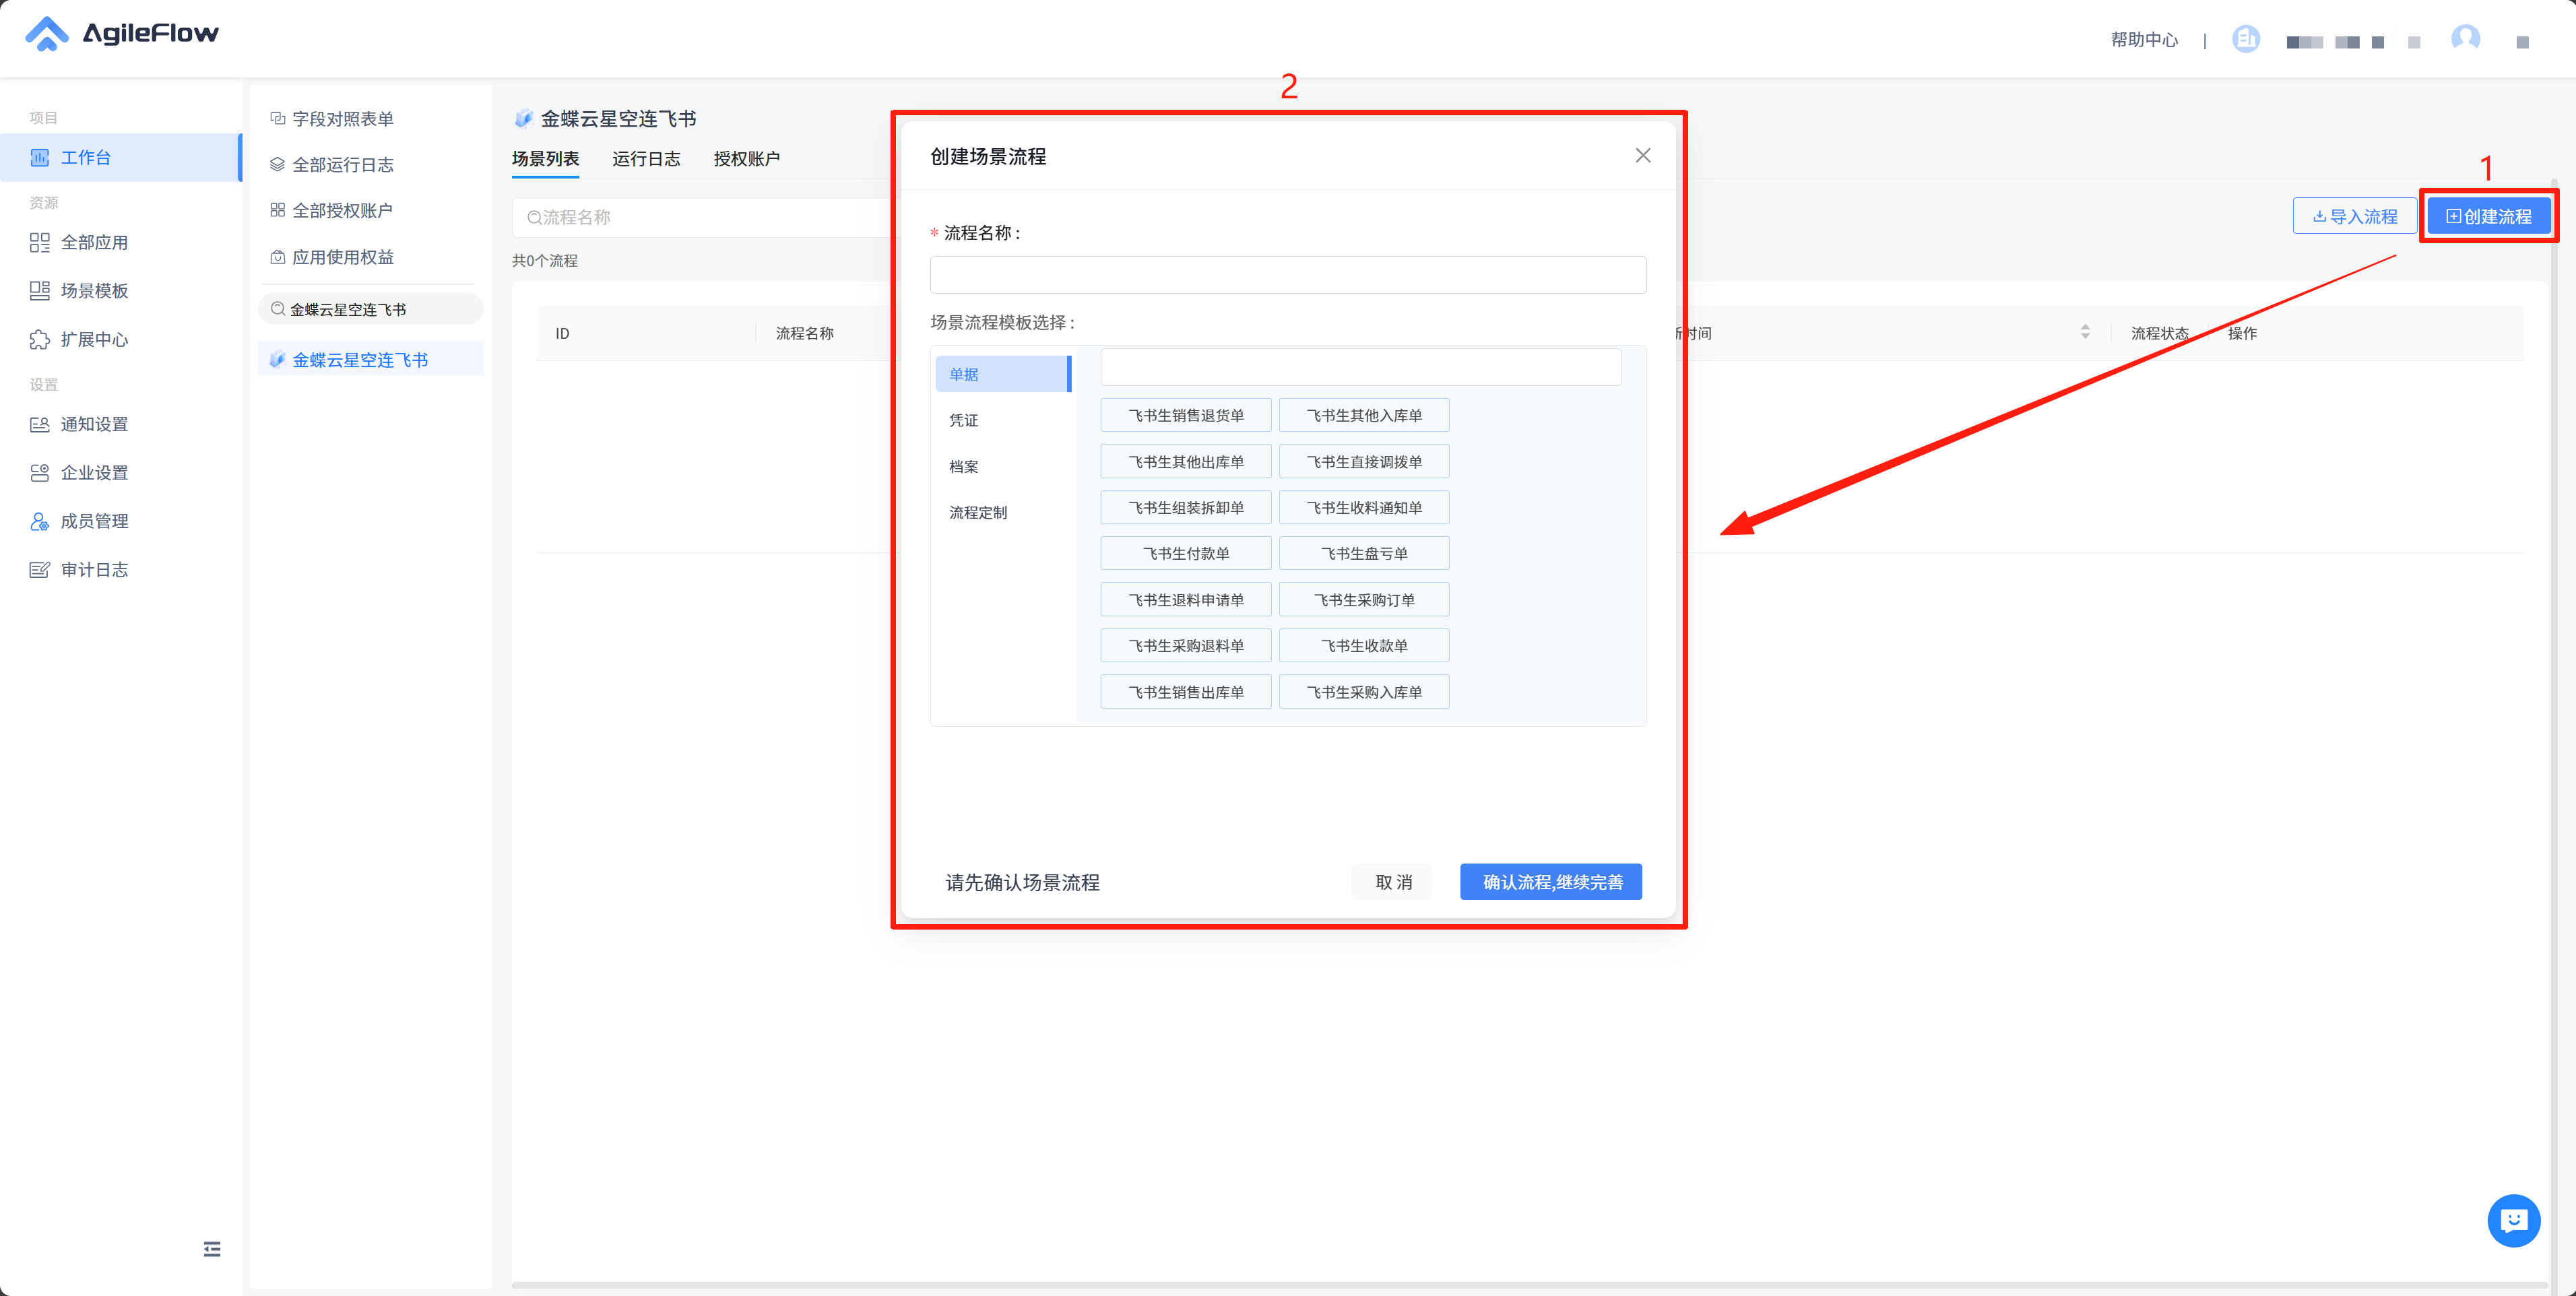Switch to the 授权账户 tab
Image resolution: width=2576 pixels, height=1296 pixels.
(746, 158)
